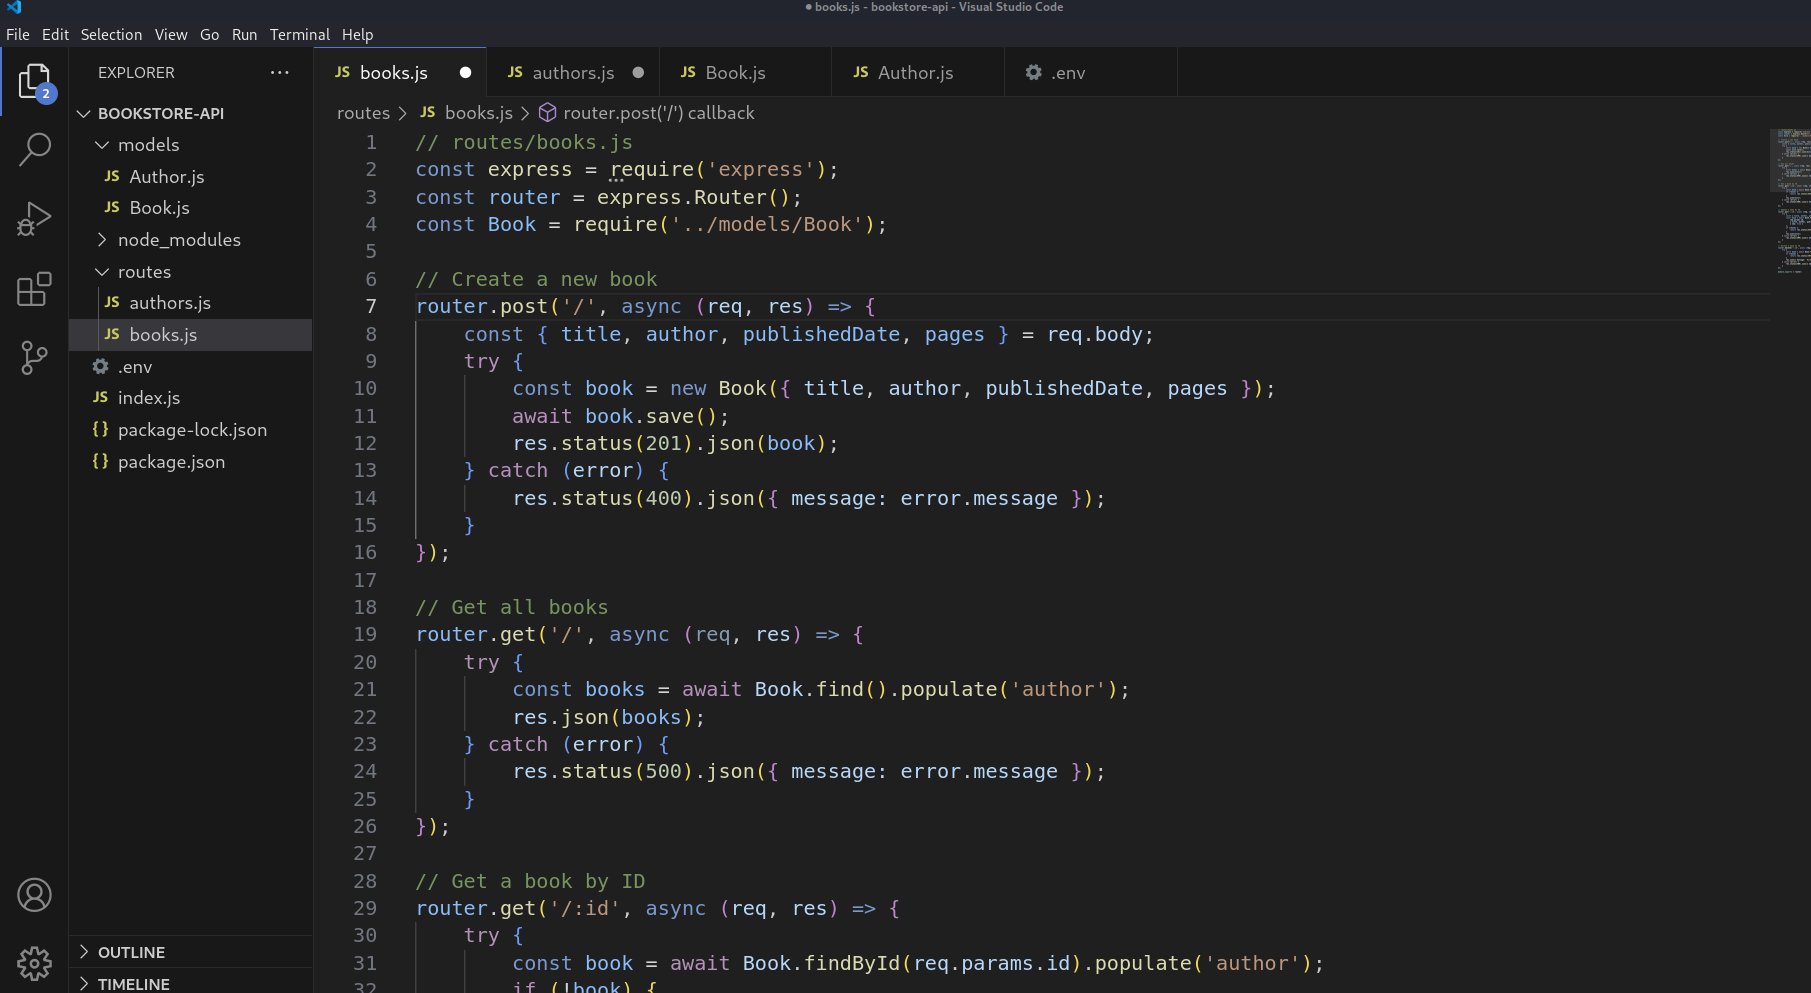Click line number 7 in gutter
The height and width of the screenshot is (993, 1811).
(x=371, y=306)
